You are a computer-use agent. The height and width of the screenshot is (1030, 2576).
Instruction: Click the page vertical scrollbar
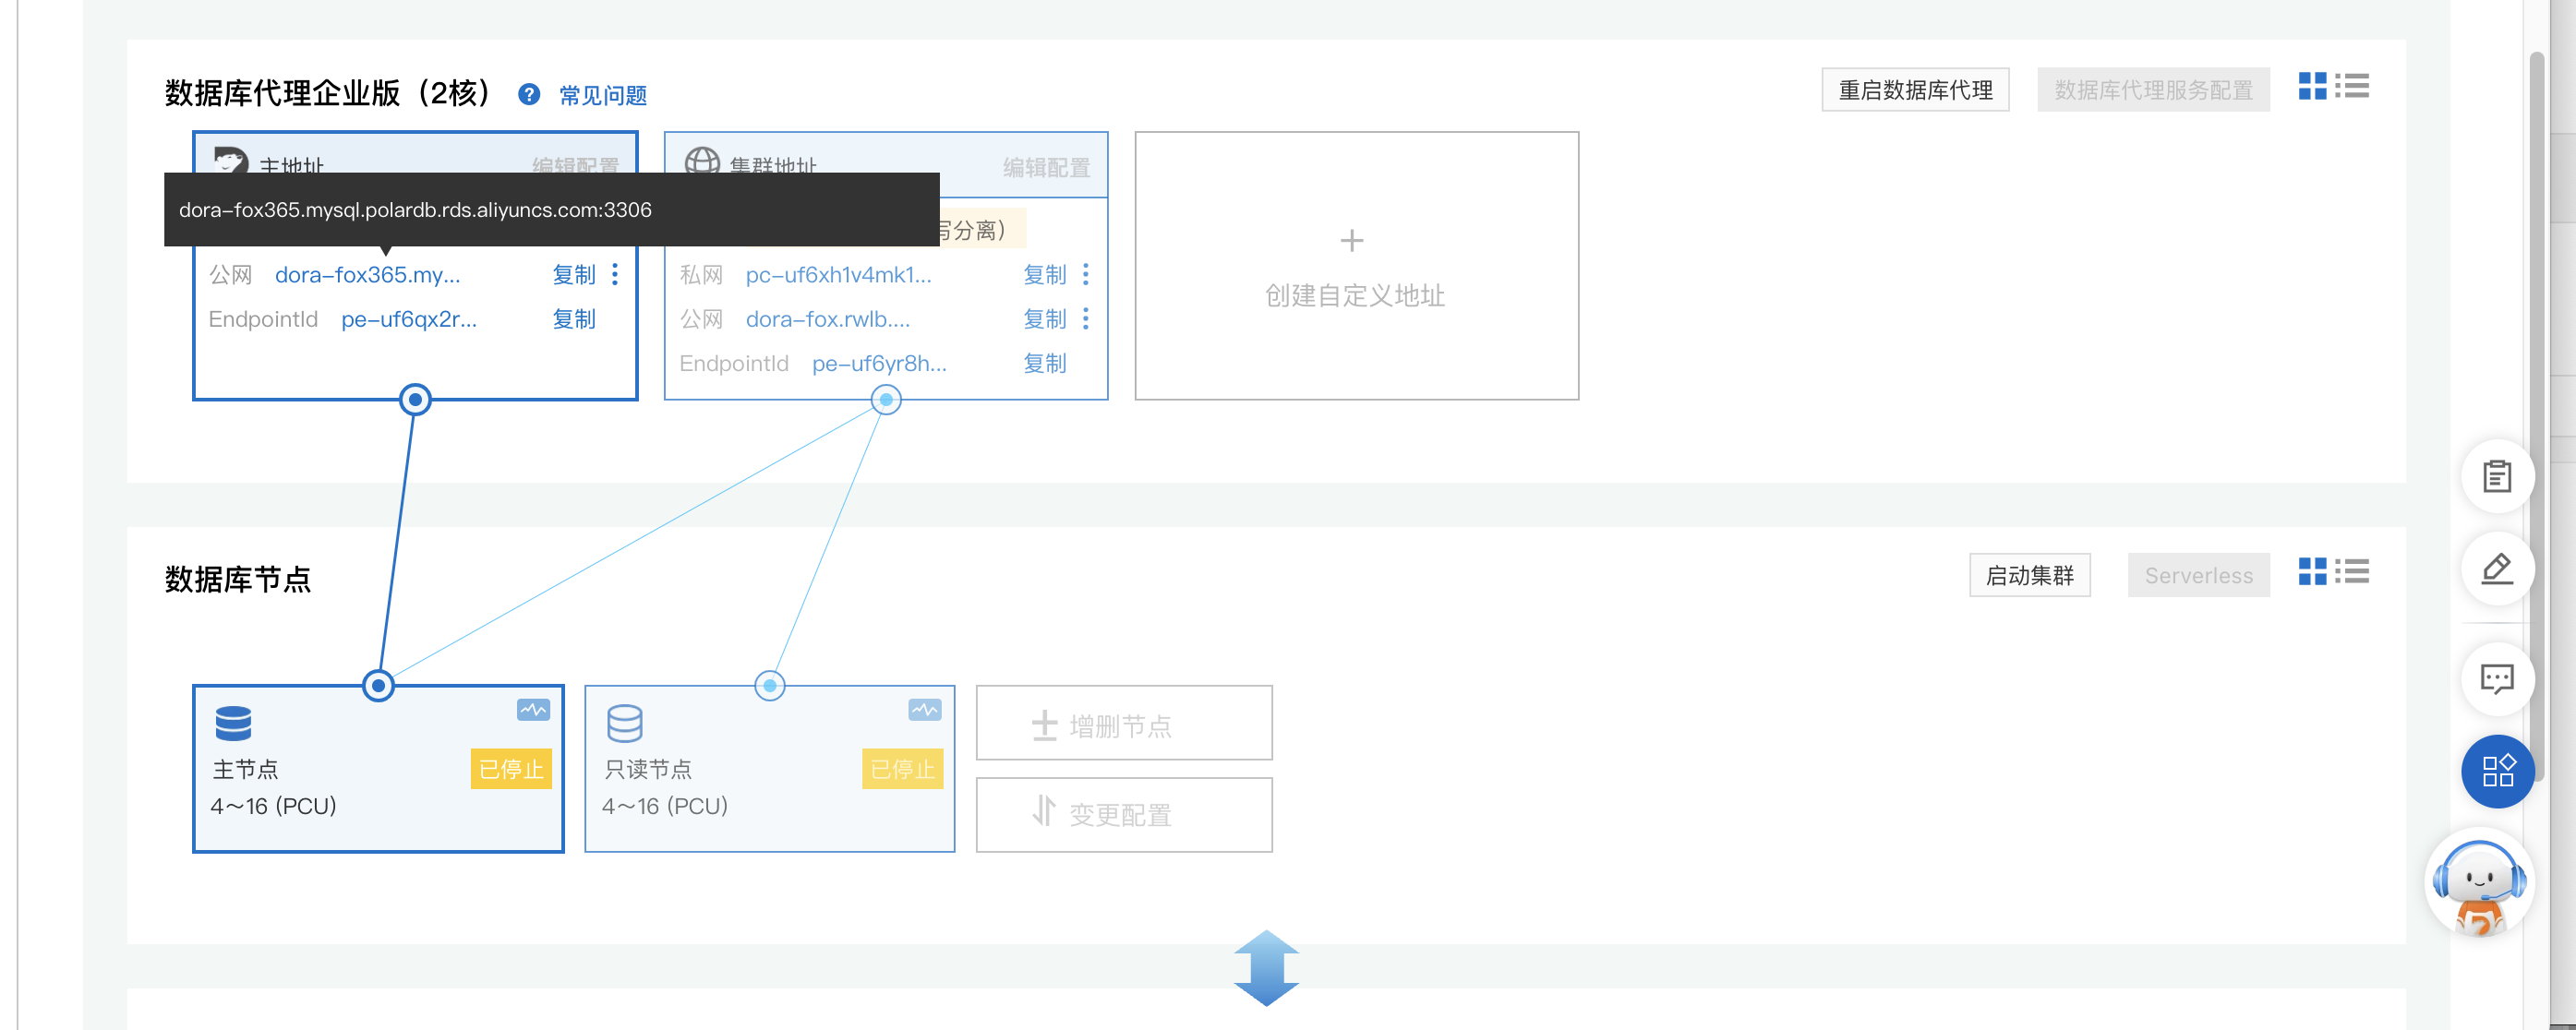tap(2536, 415)
